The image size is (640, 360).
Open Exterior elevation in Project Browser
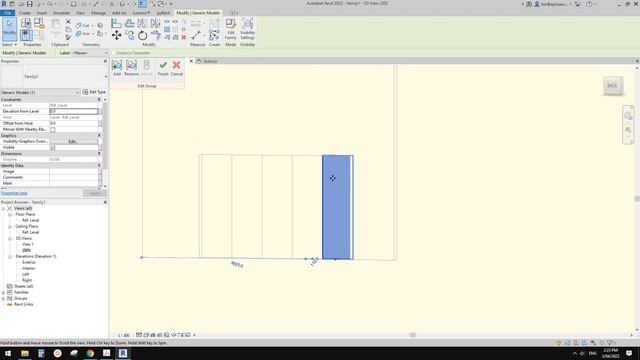click(x=29, y=262)
